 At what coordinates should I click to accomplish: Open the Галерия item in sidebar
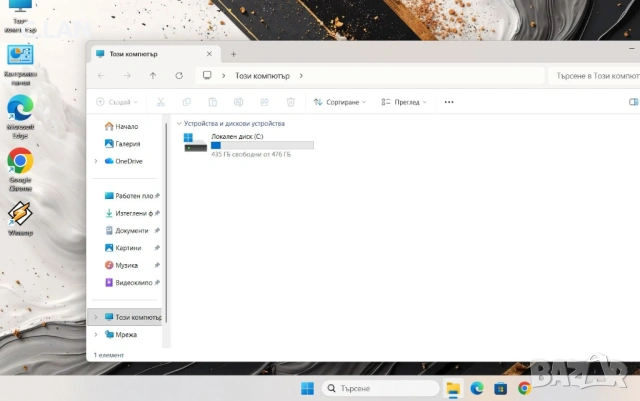(x=126, y=144)
